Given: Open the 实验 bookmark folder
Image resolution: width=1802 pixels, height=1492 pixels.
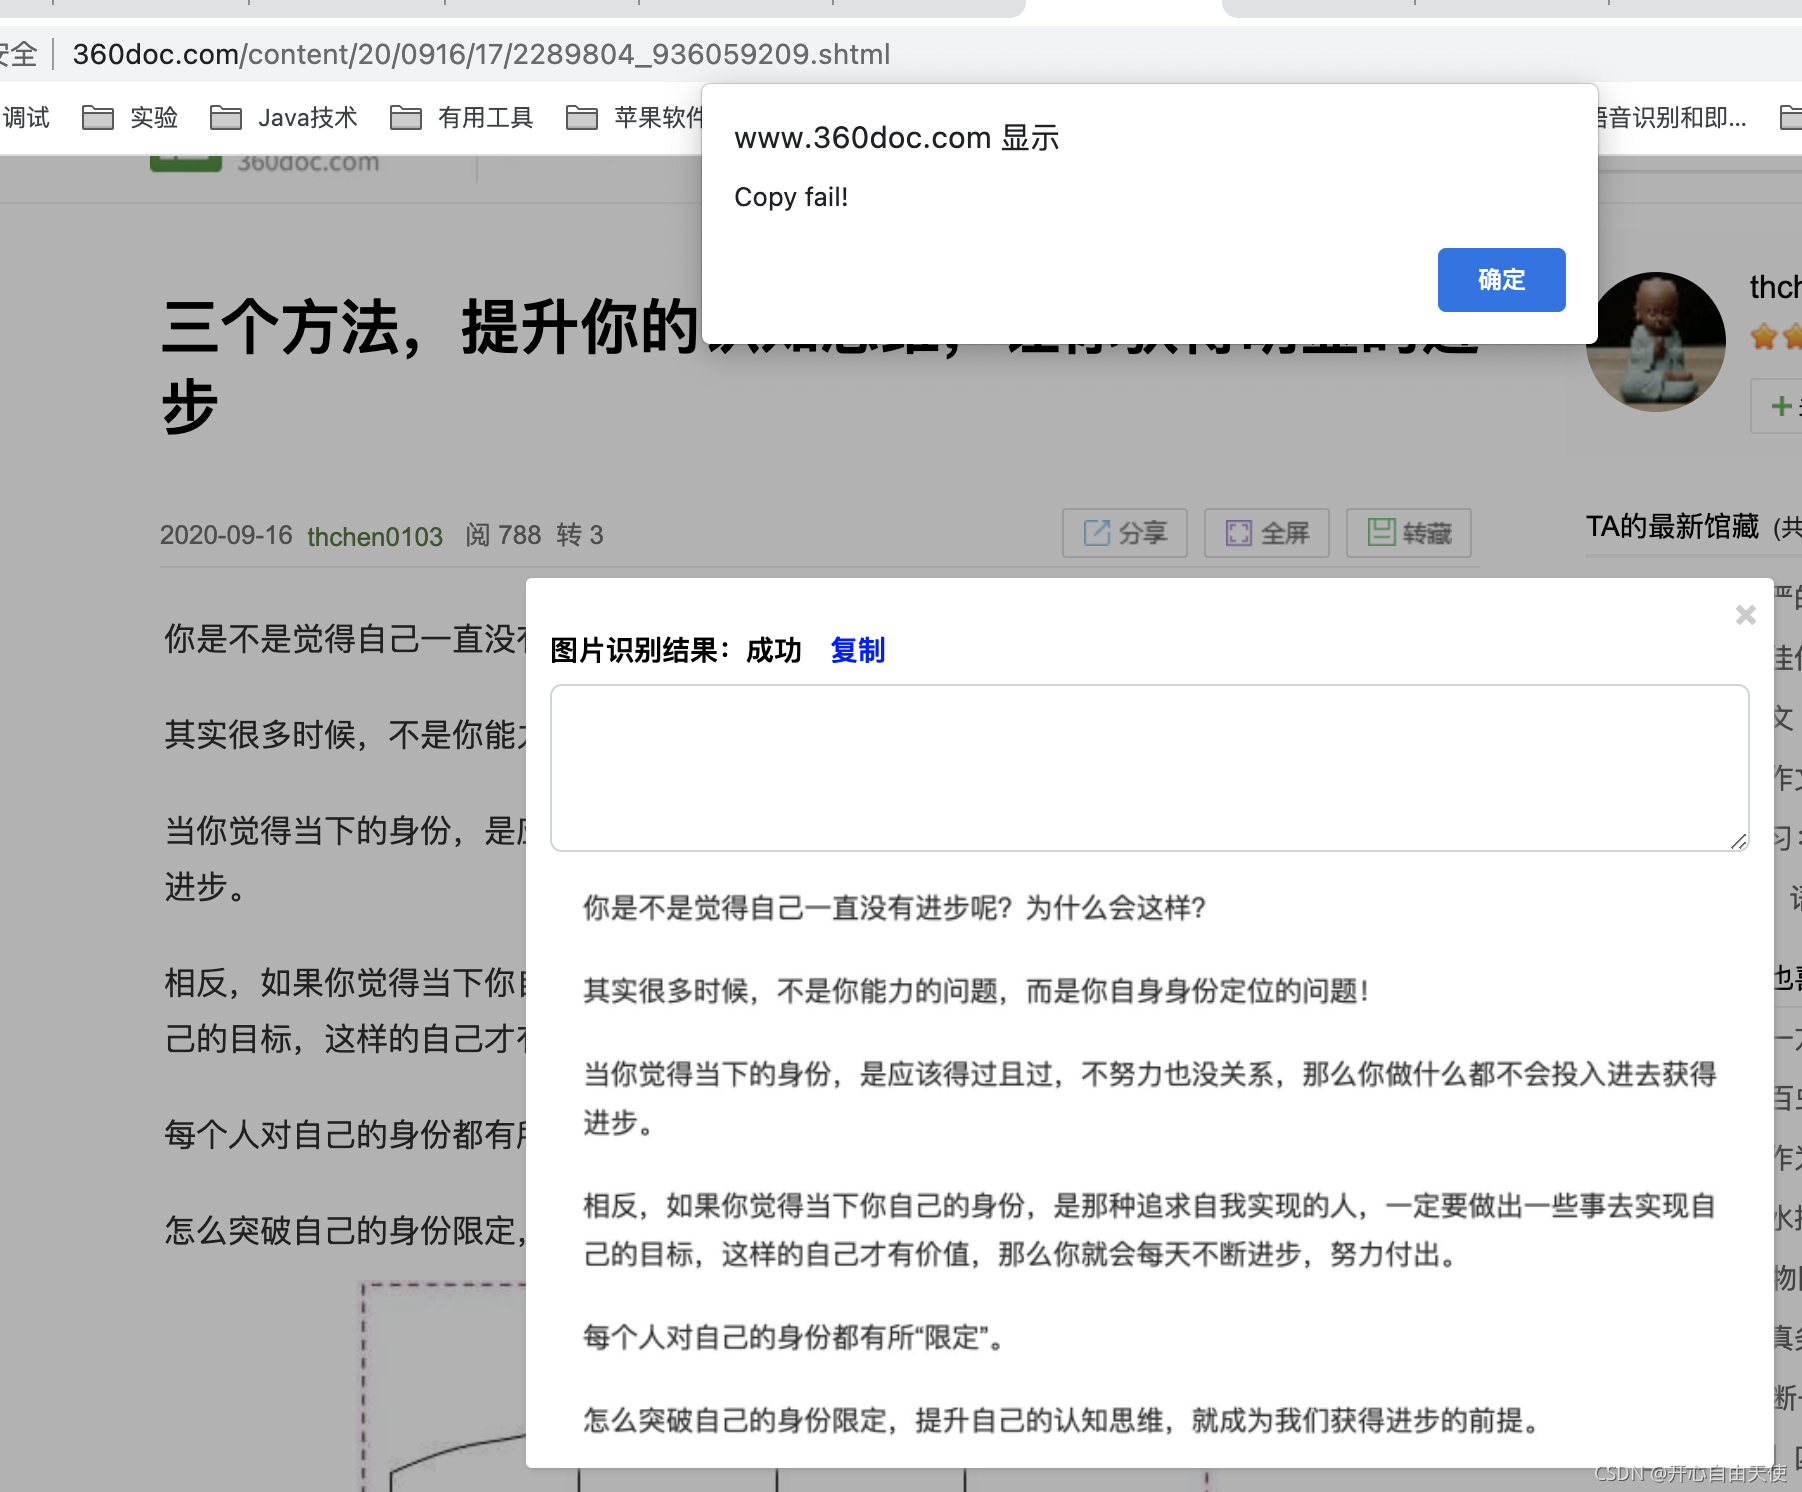Looking at the screenshot, I should click(x=130, y=118).
